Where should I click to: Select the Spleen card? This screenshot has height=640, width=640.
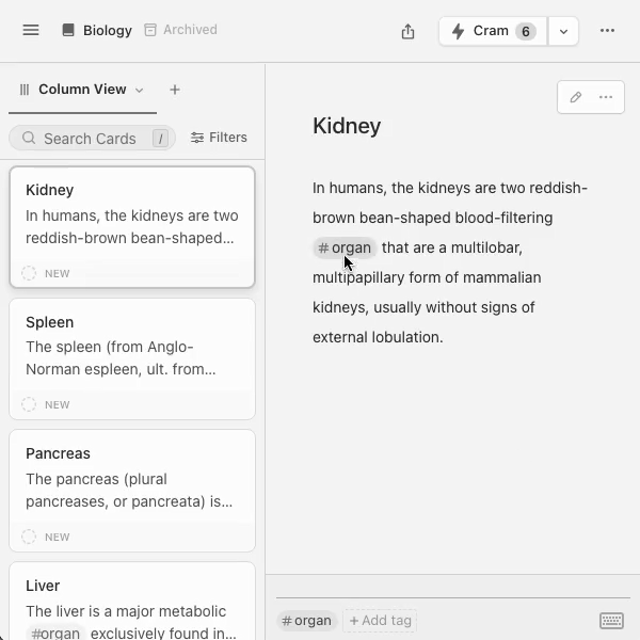pos(132,359)
